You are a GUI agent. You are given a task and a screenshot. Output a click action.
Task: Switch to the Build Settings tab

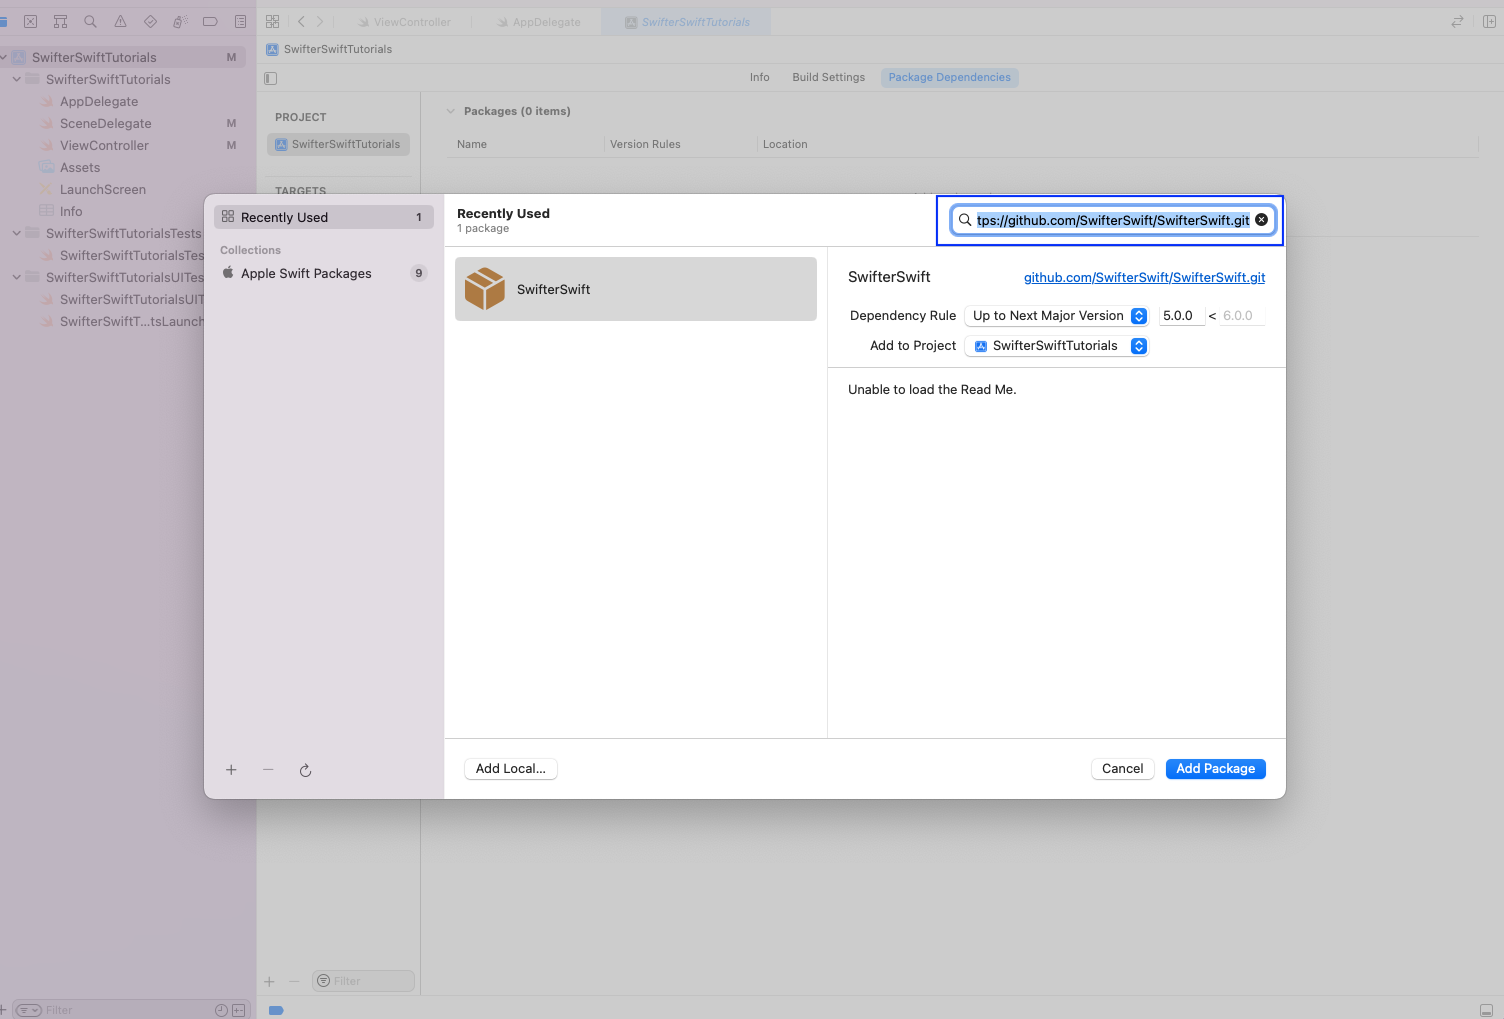829,78
